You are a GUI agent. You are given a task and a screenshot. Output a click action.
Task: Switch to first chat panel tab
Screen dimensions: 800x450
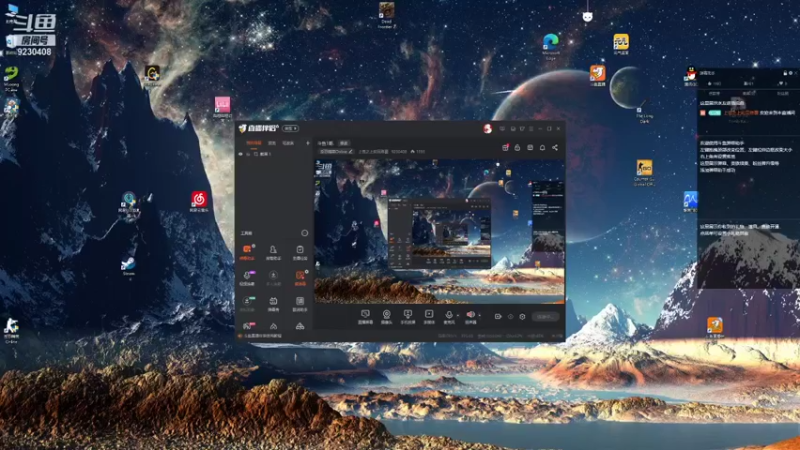pos(714,94)
